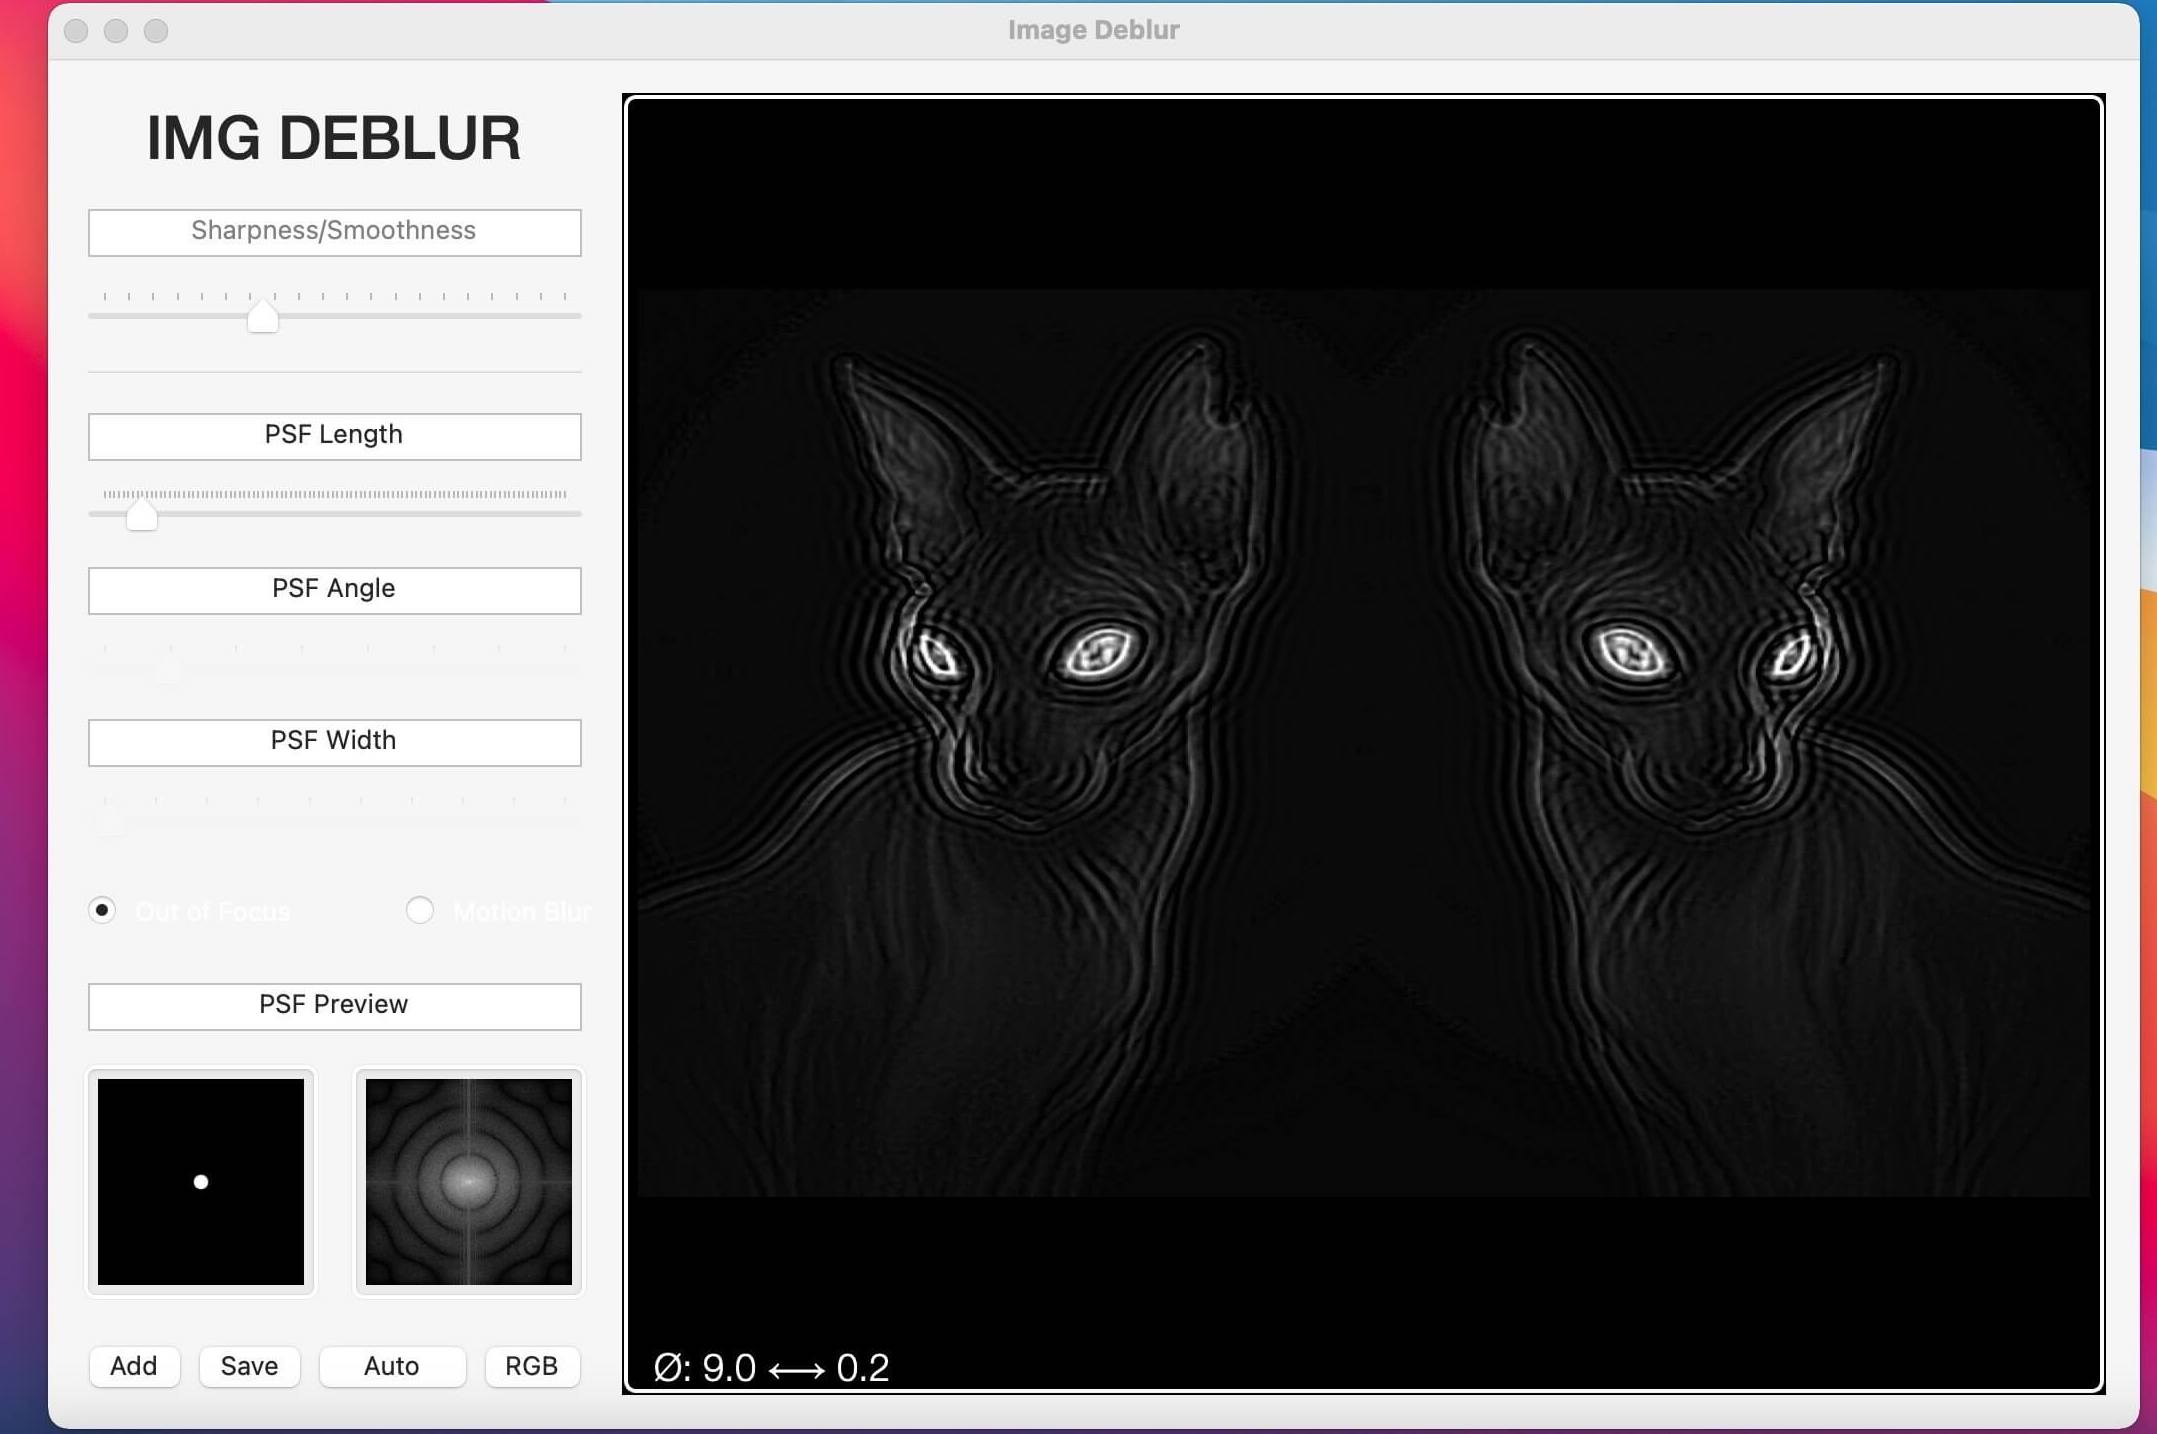This screenshot has width=2157, height=1434.
Task: Click the PSF Angle label box
Action: (x=334, y=590)
